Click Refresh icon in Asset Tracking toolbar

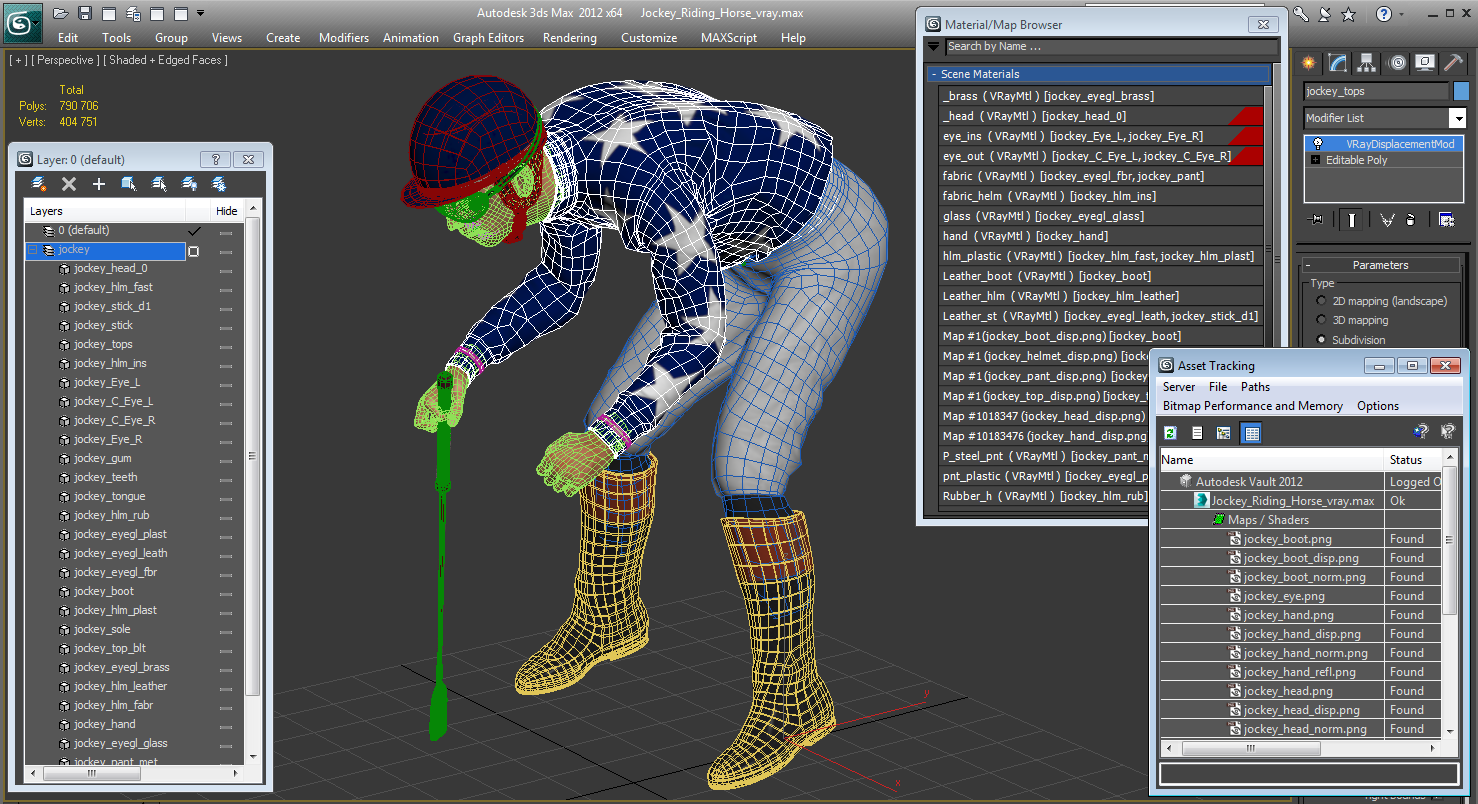pyautogui.click(x=1171, y=432)
